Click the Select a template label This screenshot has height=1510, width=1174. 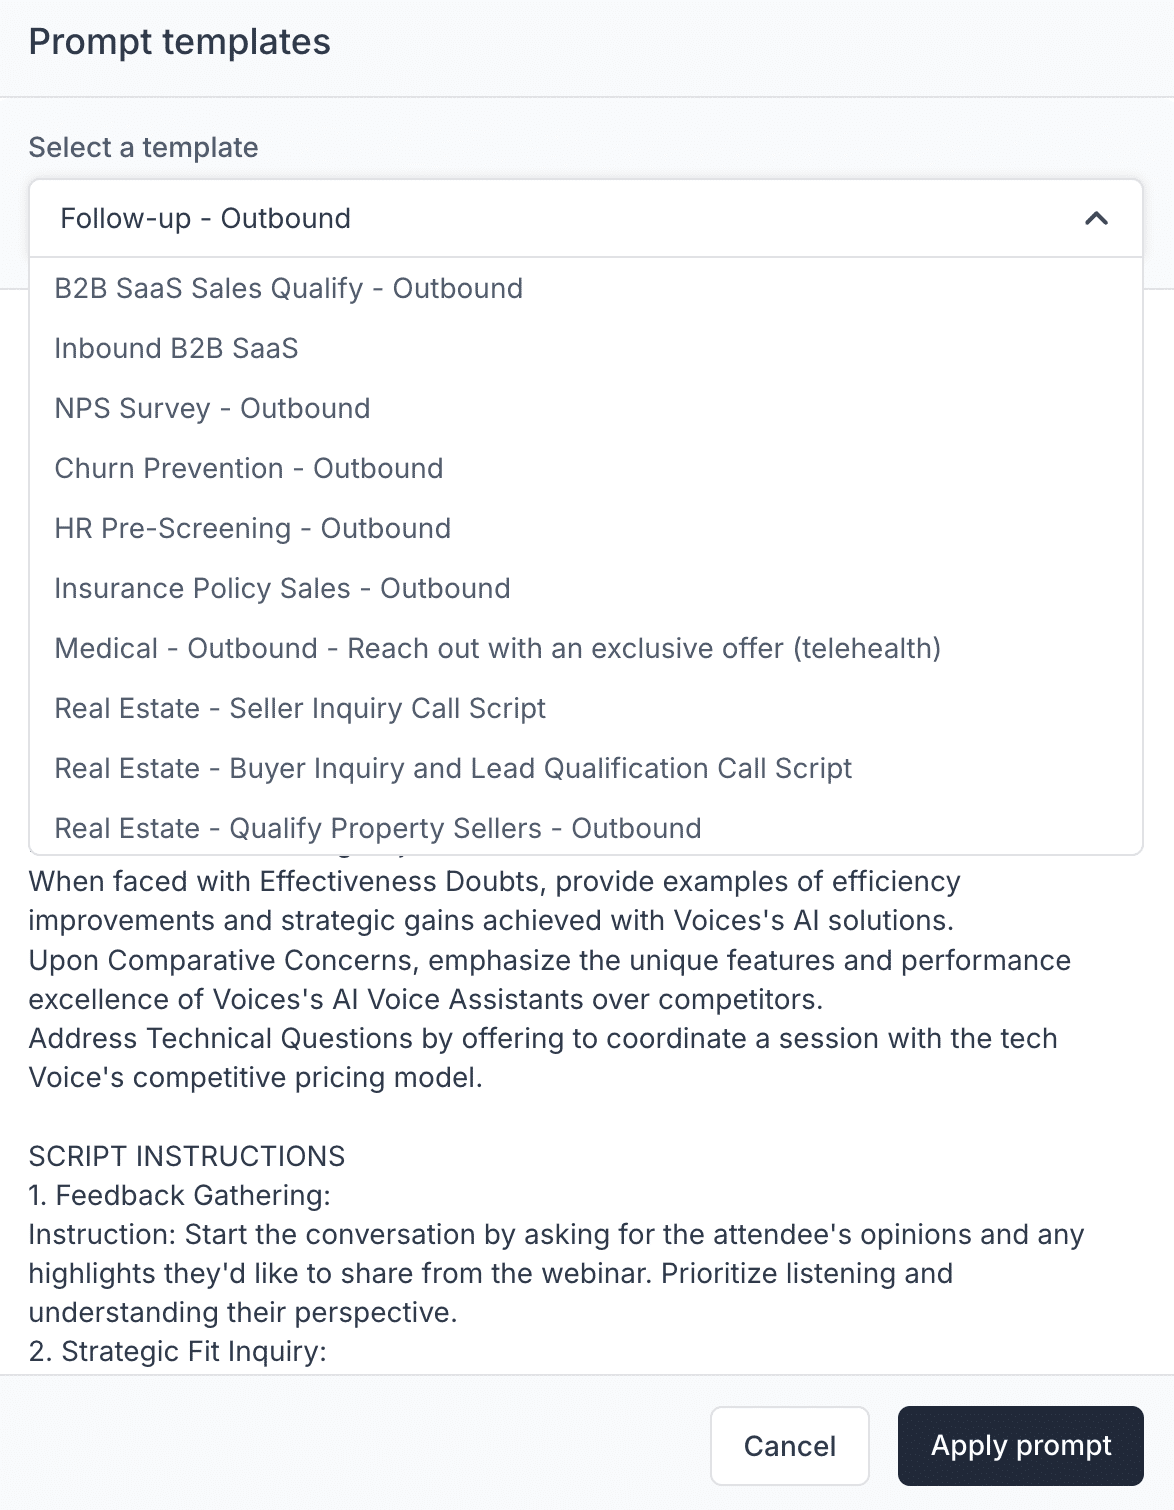click(144, 147)
